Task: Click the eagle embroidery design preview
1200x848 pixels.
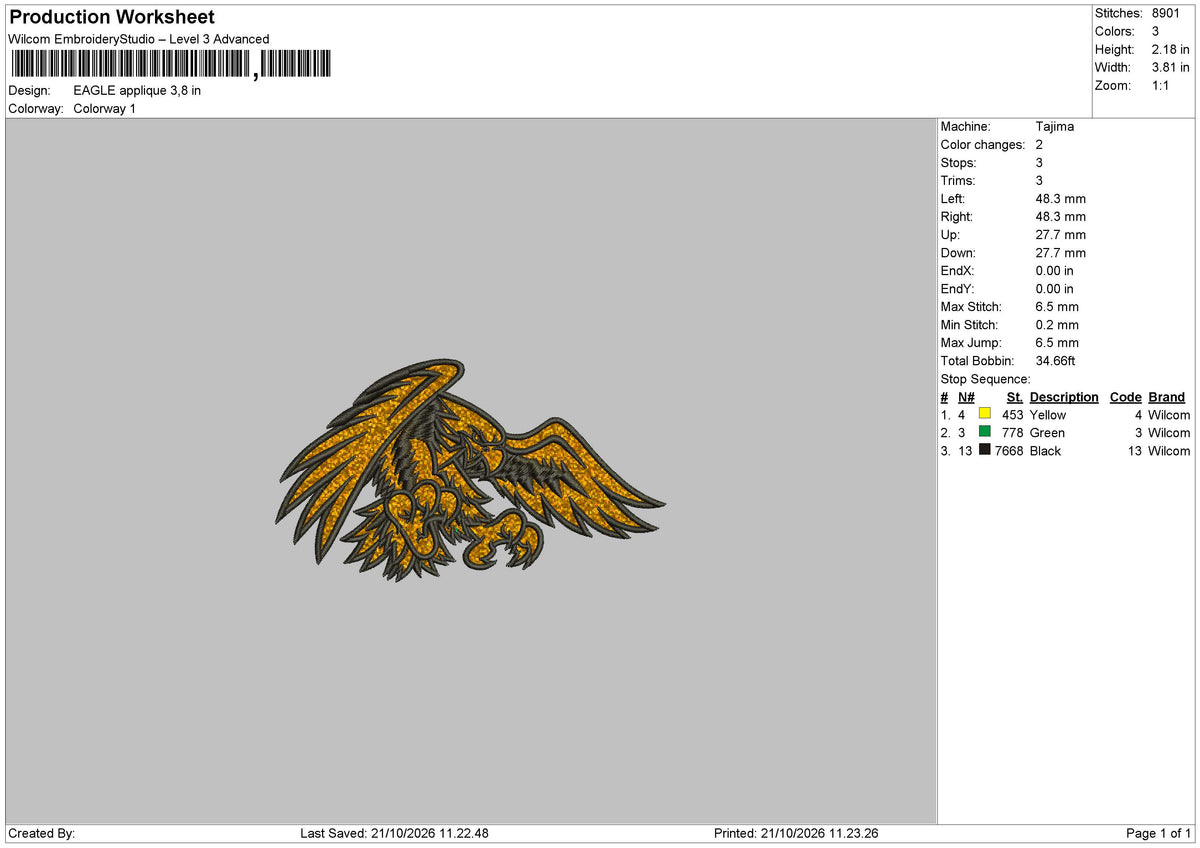Action: click(x=470, y=471)
